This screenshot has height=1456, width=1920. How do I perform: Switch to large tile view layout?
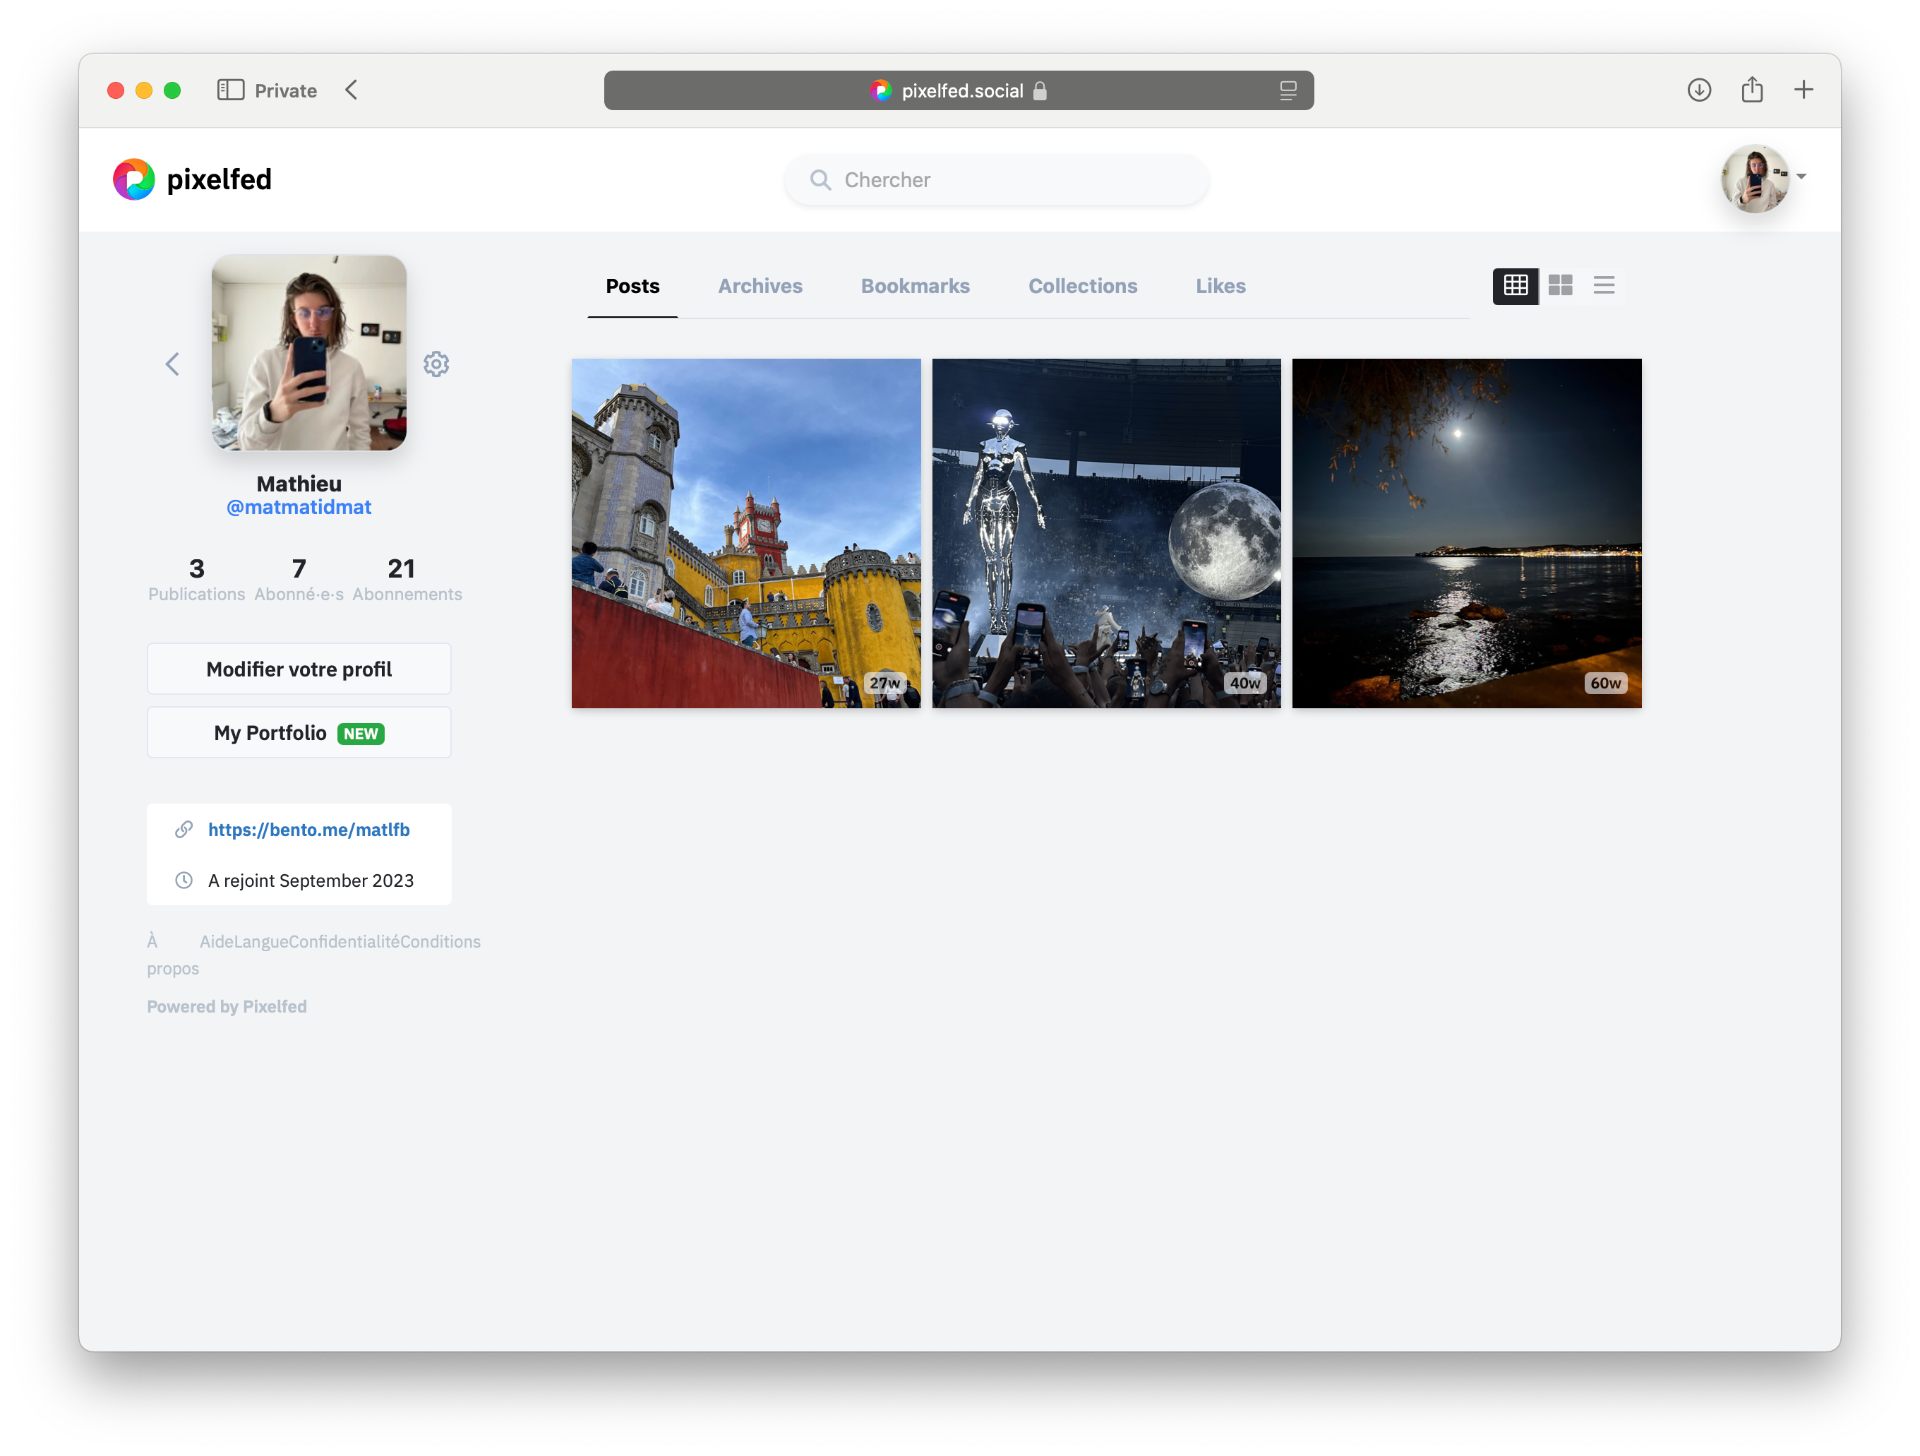click(x=1560, y=286)
